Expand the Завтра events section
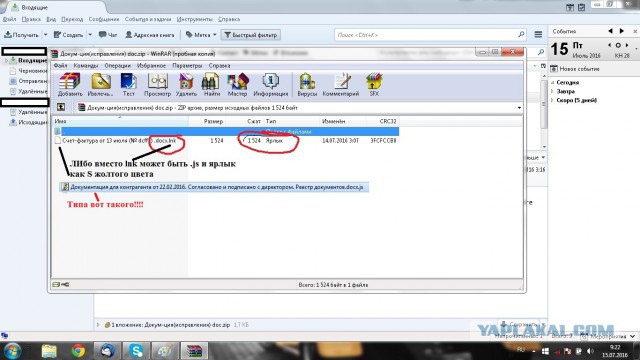 pyautogui.click(x=553, y=91)
